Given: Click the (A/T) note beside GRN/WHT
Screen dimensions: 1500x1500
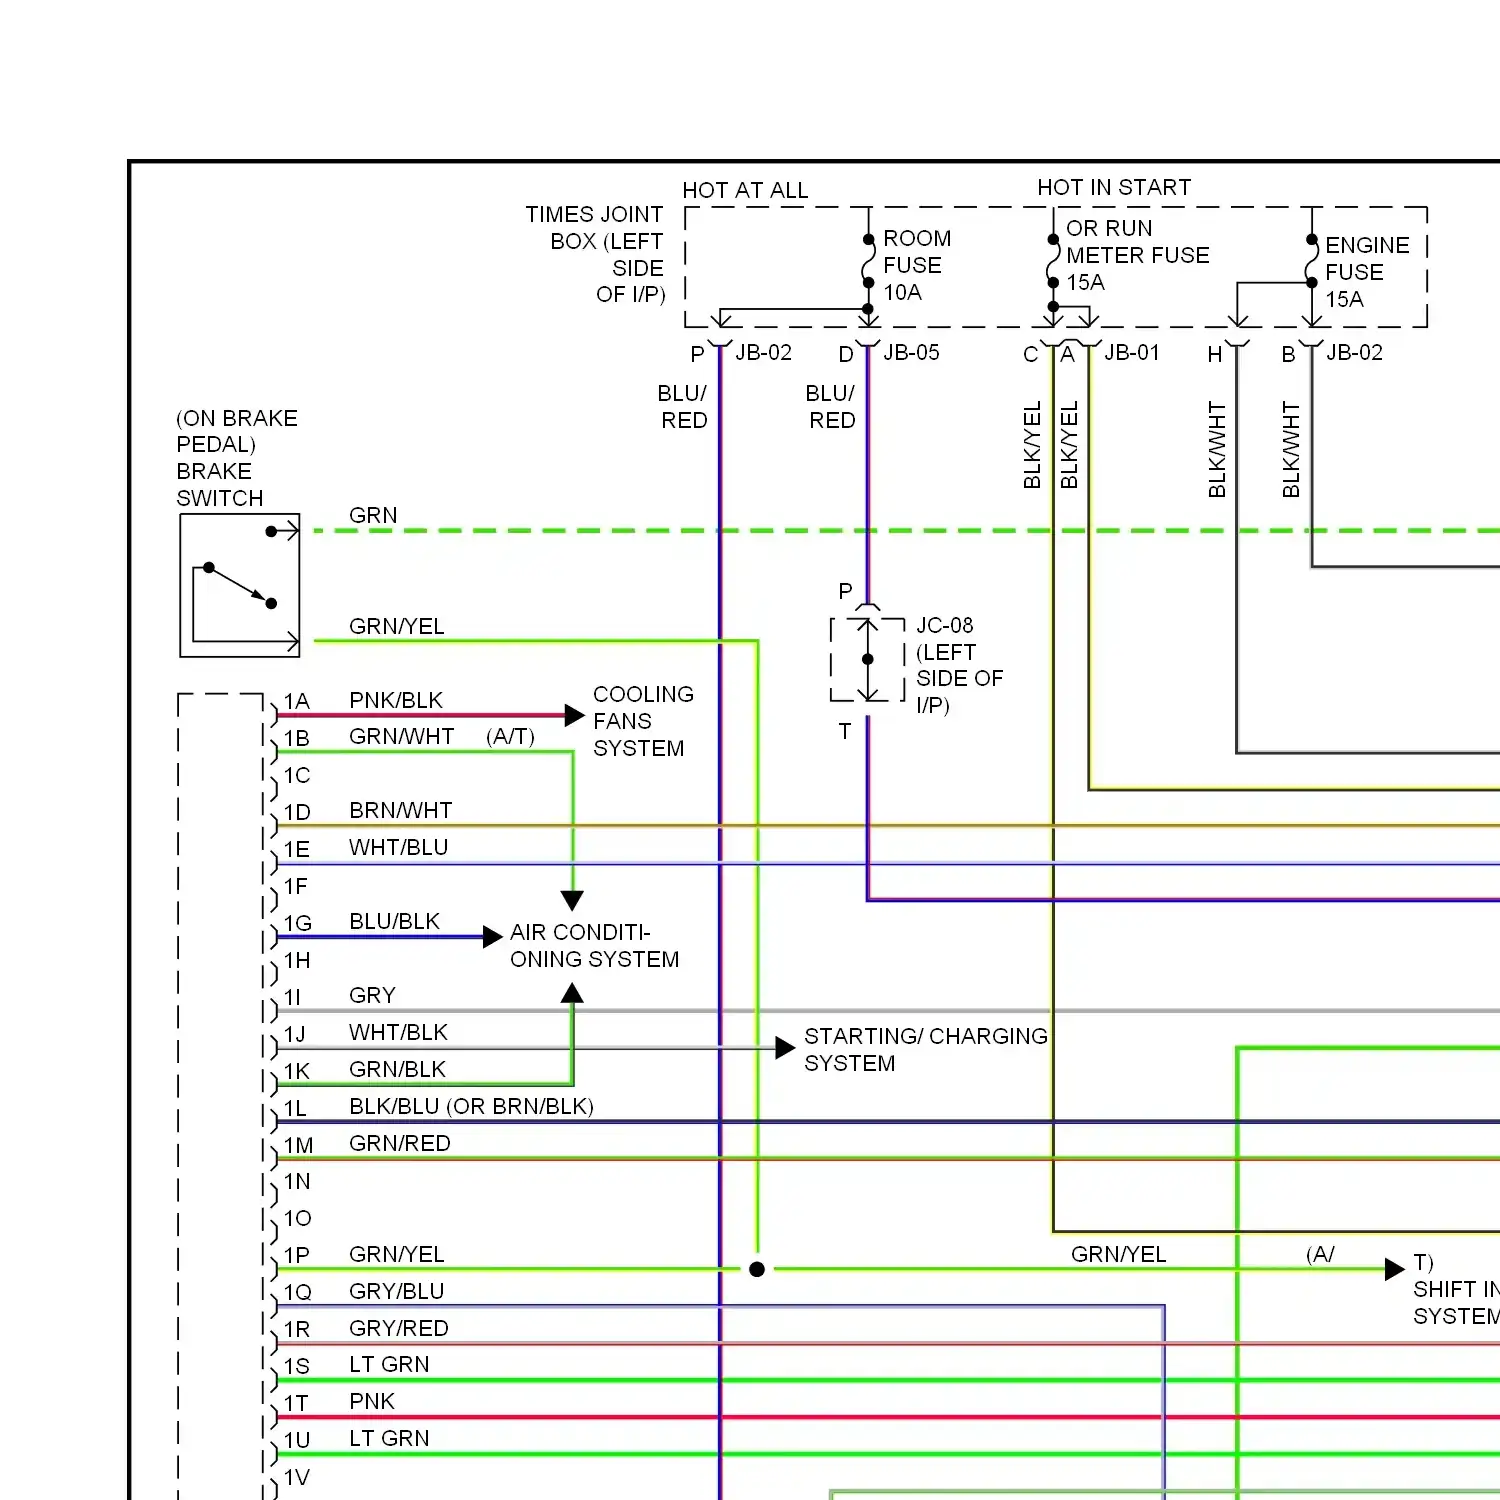Looking at the screenshot, I should coord(511,737).
